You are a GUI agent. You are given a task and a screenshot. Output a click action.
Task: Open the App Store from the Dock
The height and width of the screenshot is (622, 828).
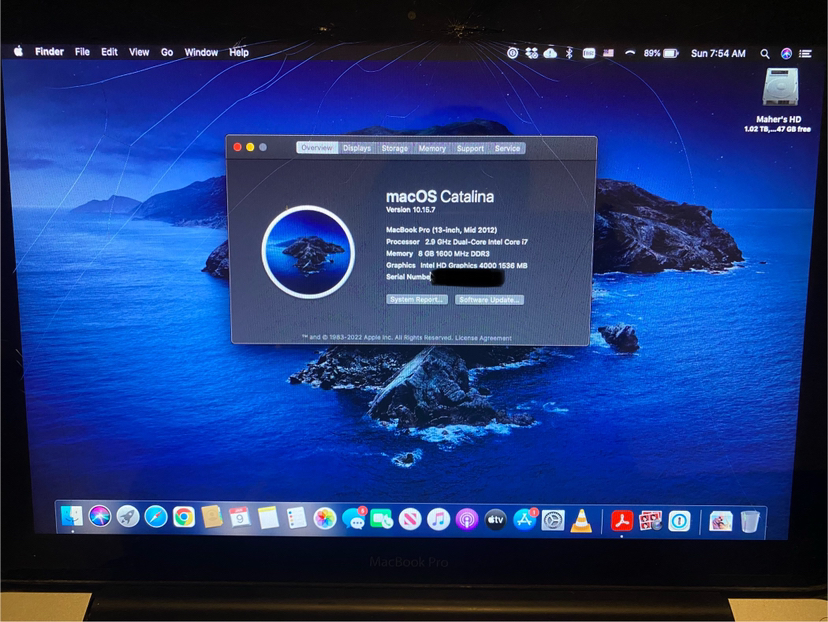pos(524,519)
